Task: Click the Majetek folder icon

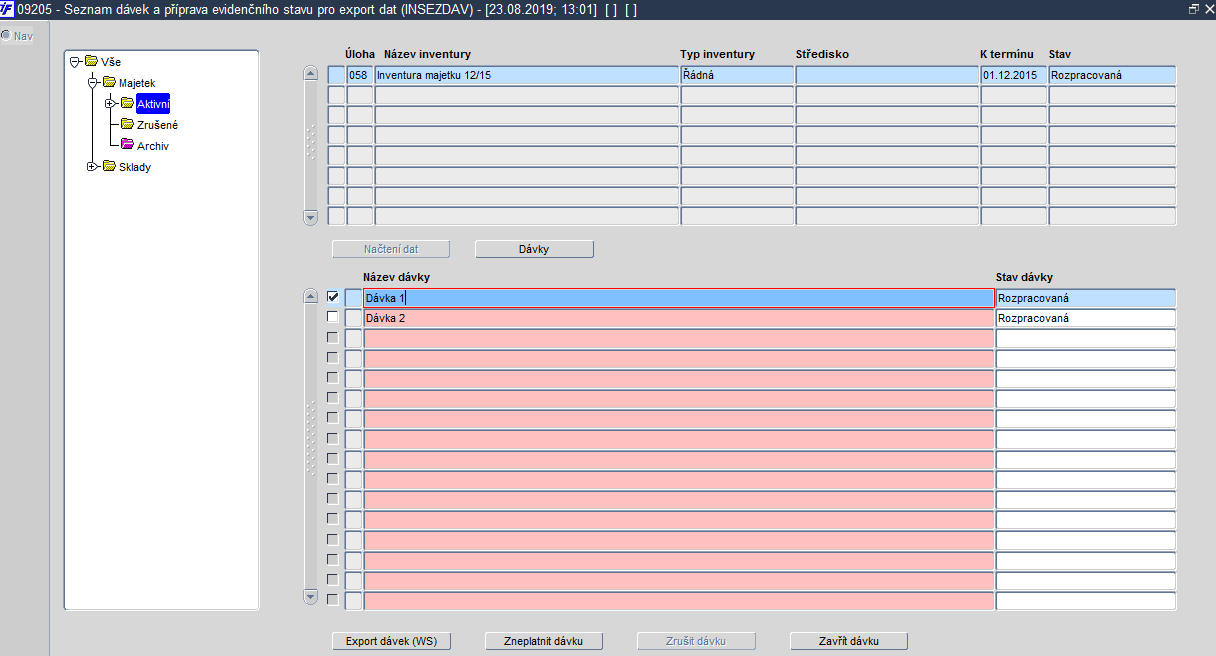Action: click(109, 82)
